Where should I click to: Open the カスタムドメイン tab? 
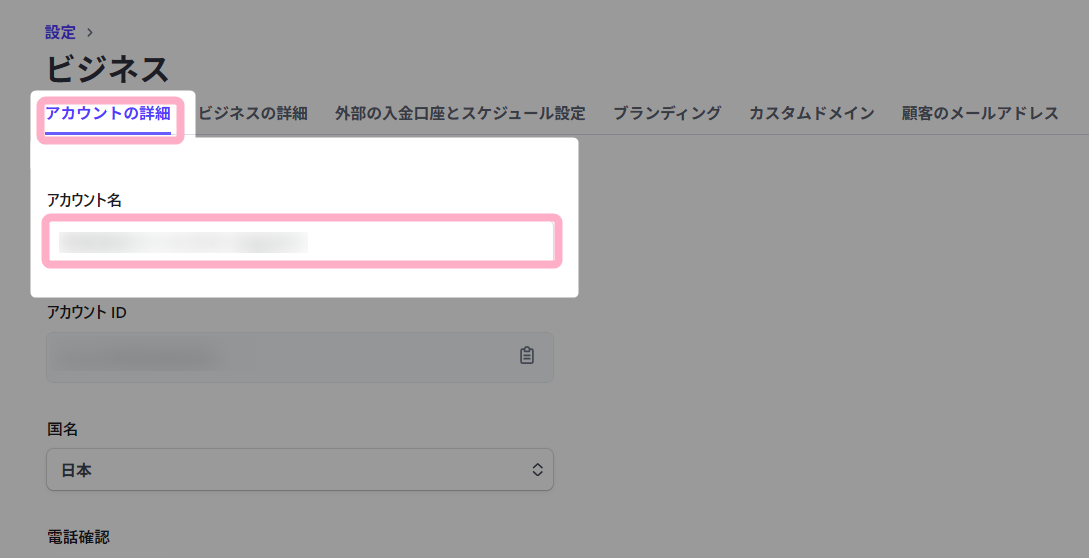click(x=811, y=114)
